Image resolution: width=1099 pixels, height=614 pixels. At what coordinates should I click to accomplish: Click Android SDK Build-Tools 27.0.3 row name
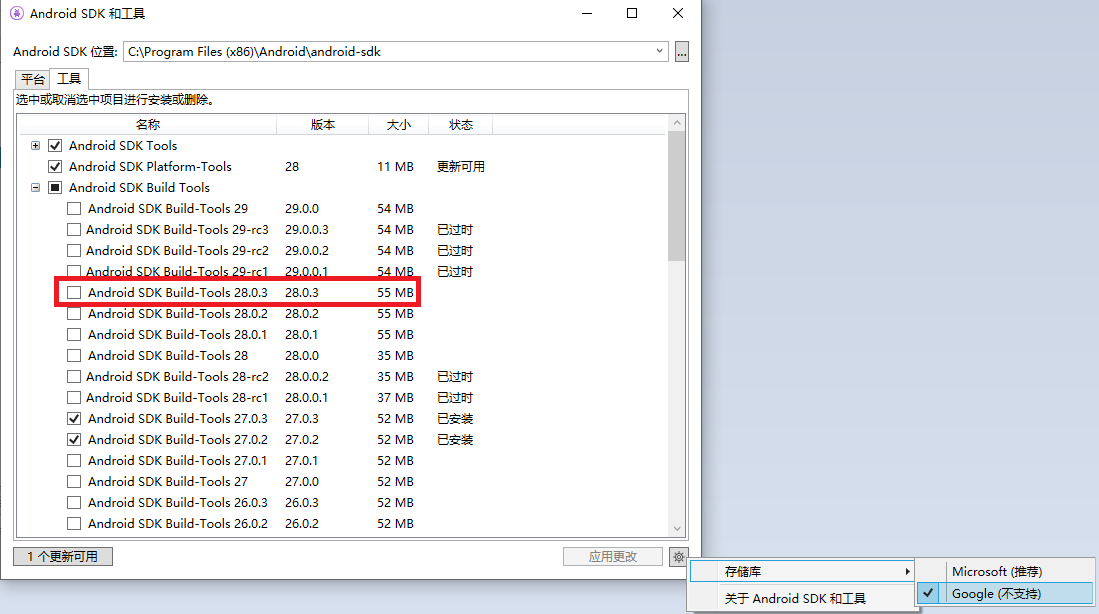[x=177, y=419]
